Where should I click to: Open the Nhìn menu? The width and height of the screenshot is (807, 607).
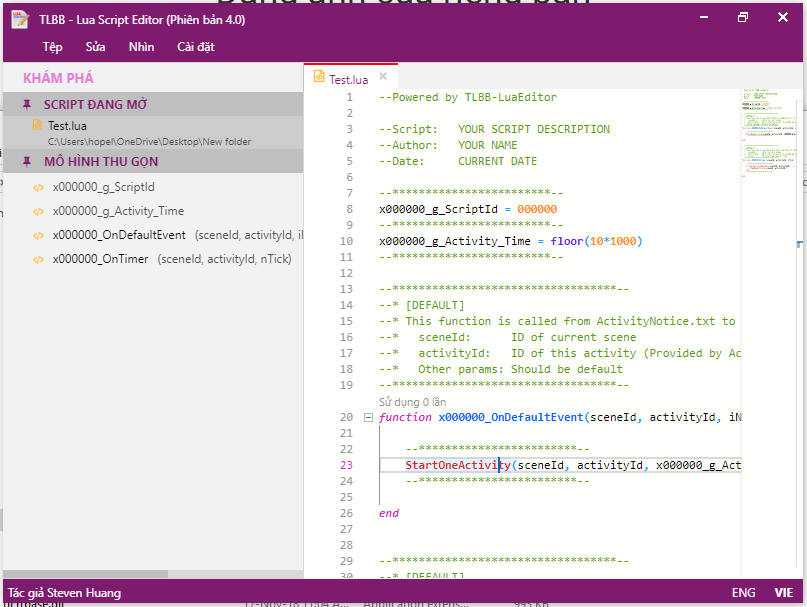click(x=141, y=47)
